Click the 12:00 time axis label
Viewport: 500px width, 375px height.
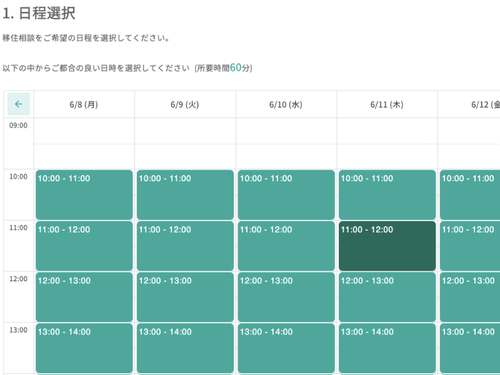[x=18, y=279]
